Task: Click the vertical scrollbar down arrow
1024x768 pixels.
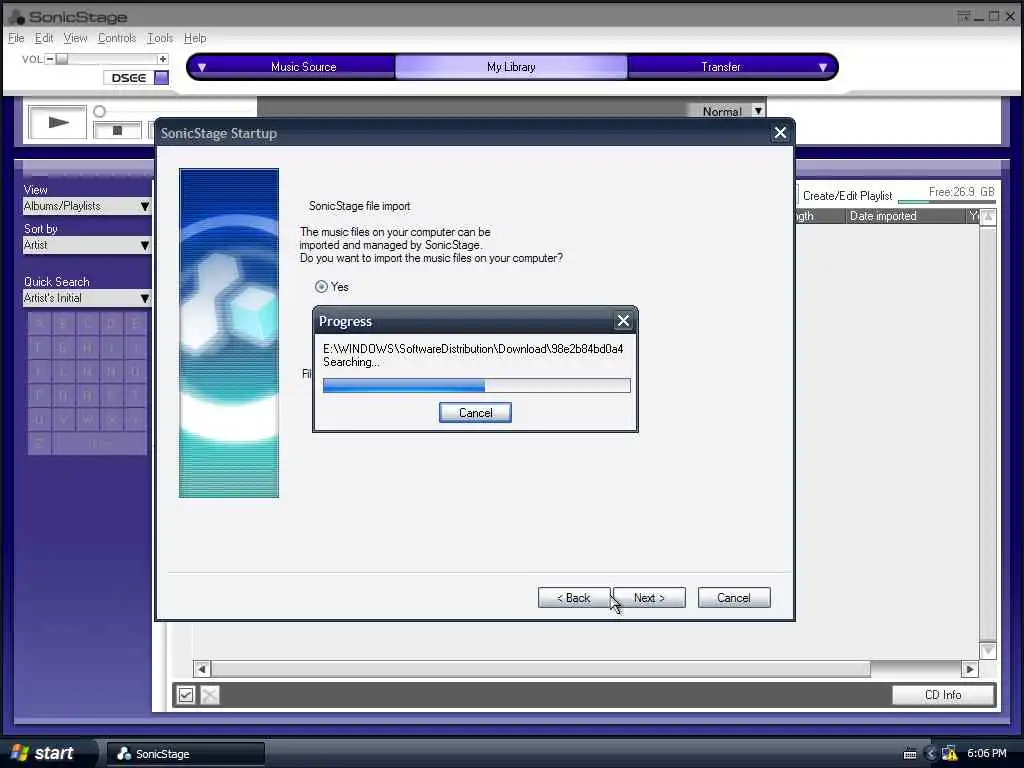Action: coord(988,650)
